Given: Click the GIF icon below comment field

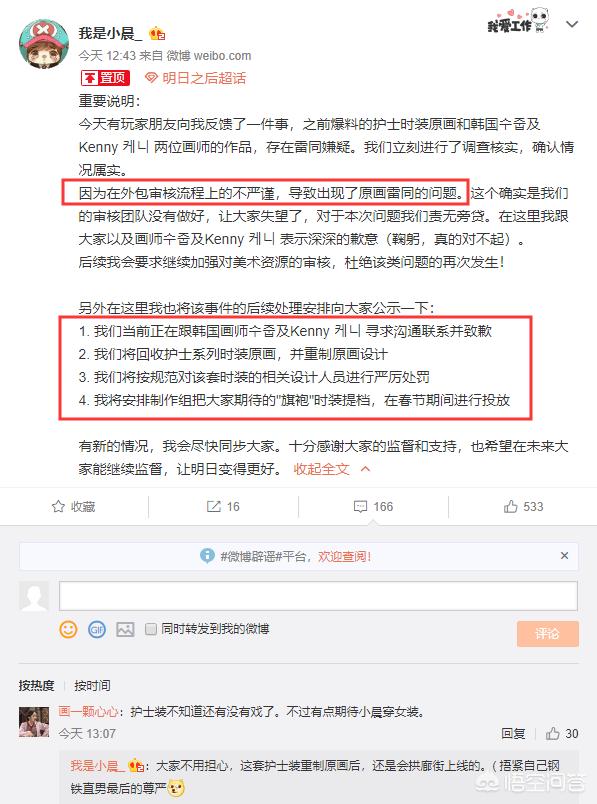Looking at the screenshot, I should 97,629.
